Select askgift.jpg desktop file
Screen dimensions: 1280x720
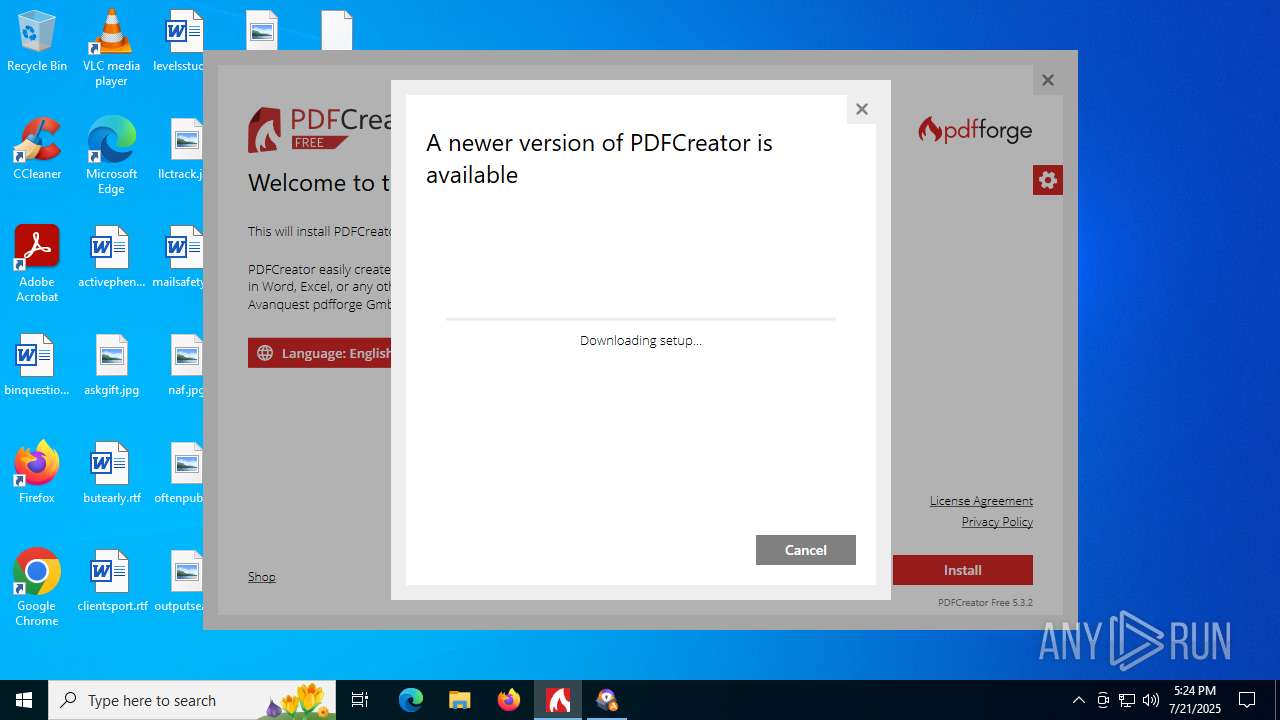point(111,366)
